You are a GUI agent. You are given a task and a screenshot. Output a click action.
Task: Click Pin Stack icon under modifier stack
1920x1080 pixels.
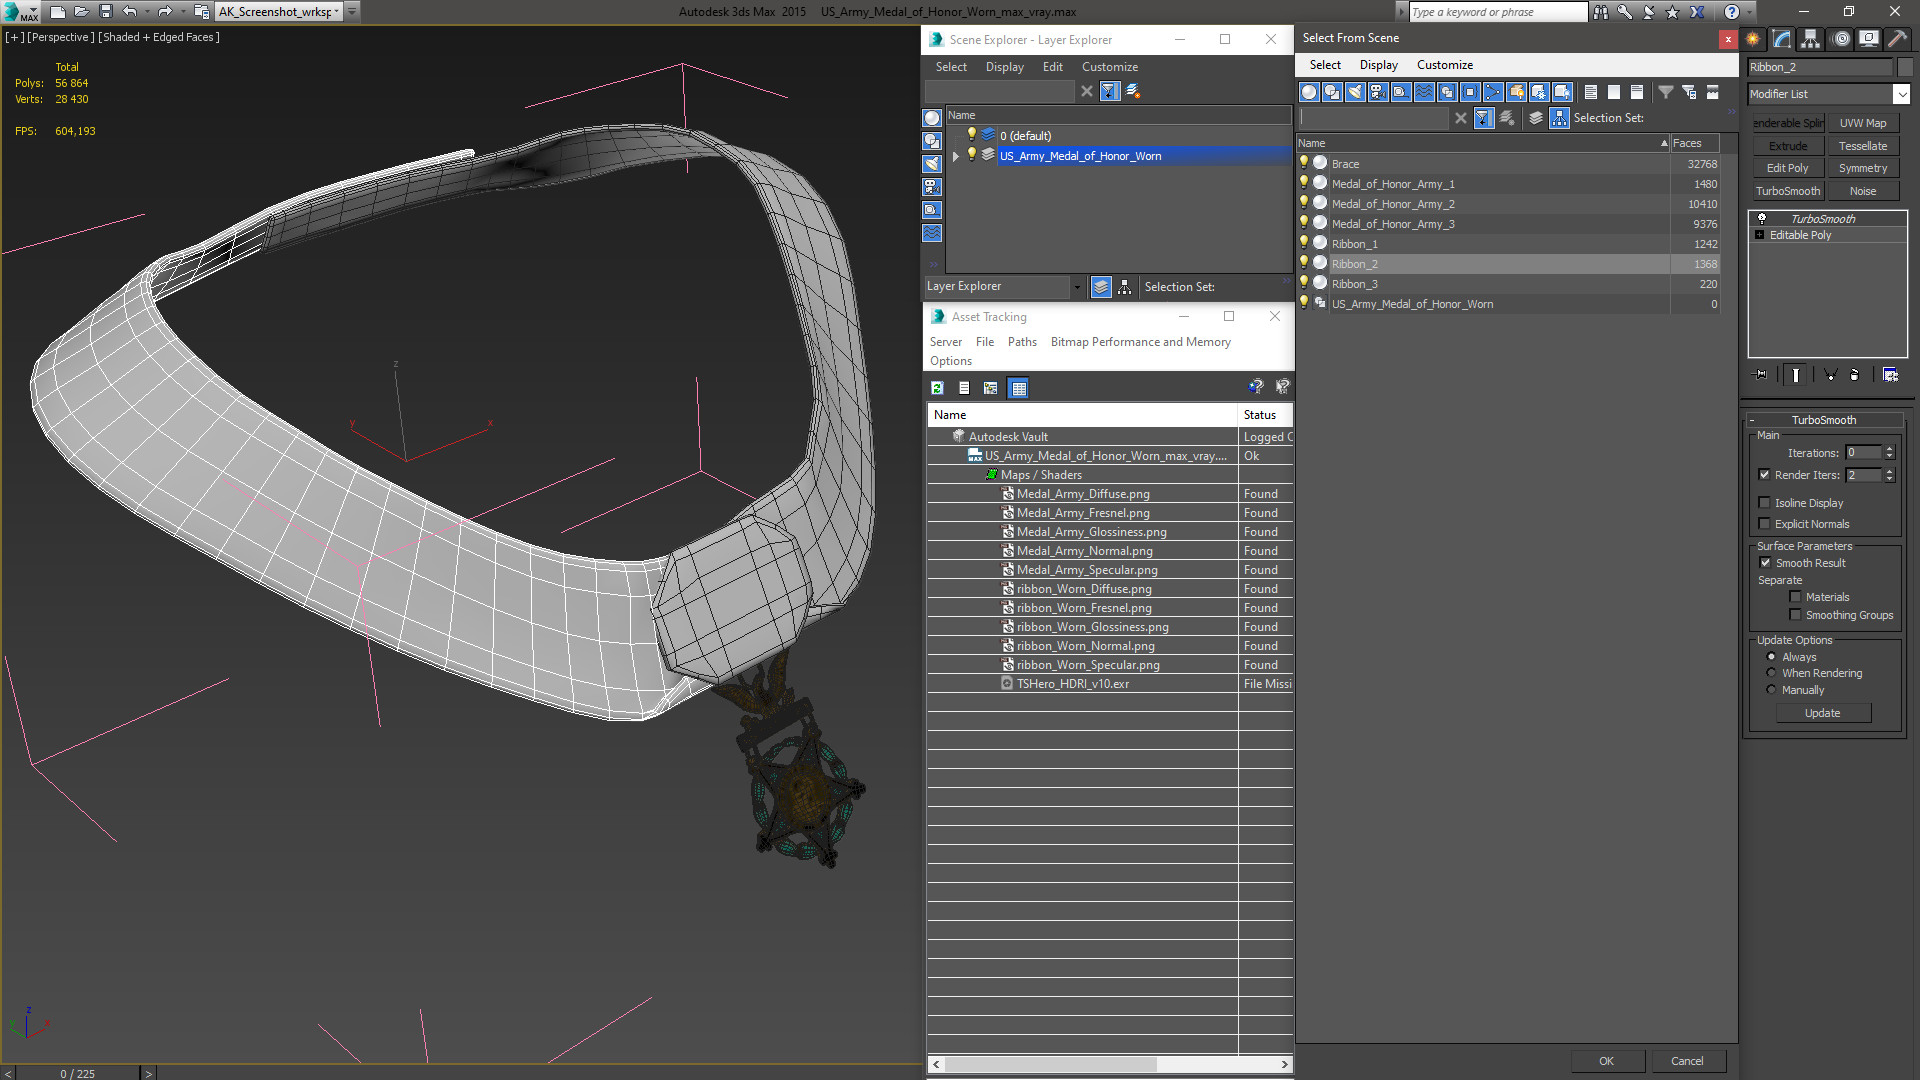tap(1761, 375)
